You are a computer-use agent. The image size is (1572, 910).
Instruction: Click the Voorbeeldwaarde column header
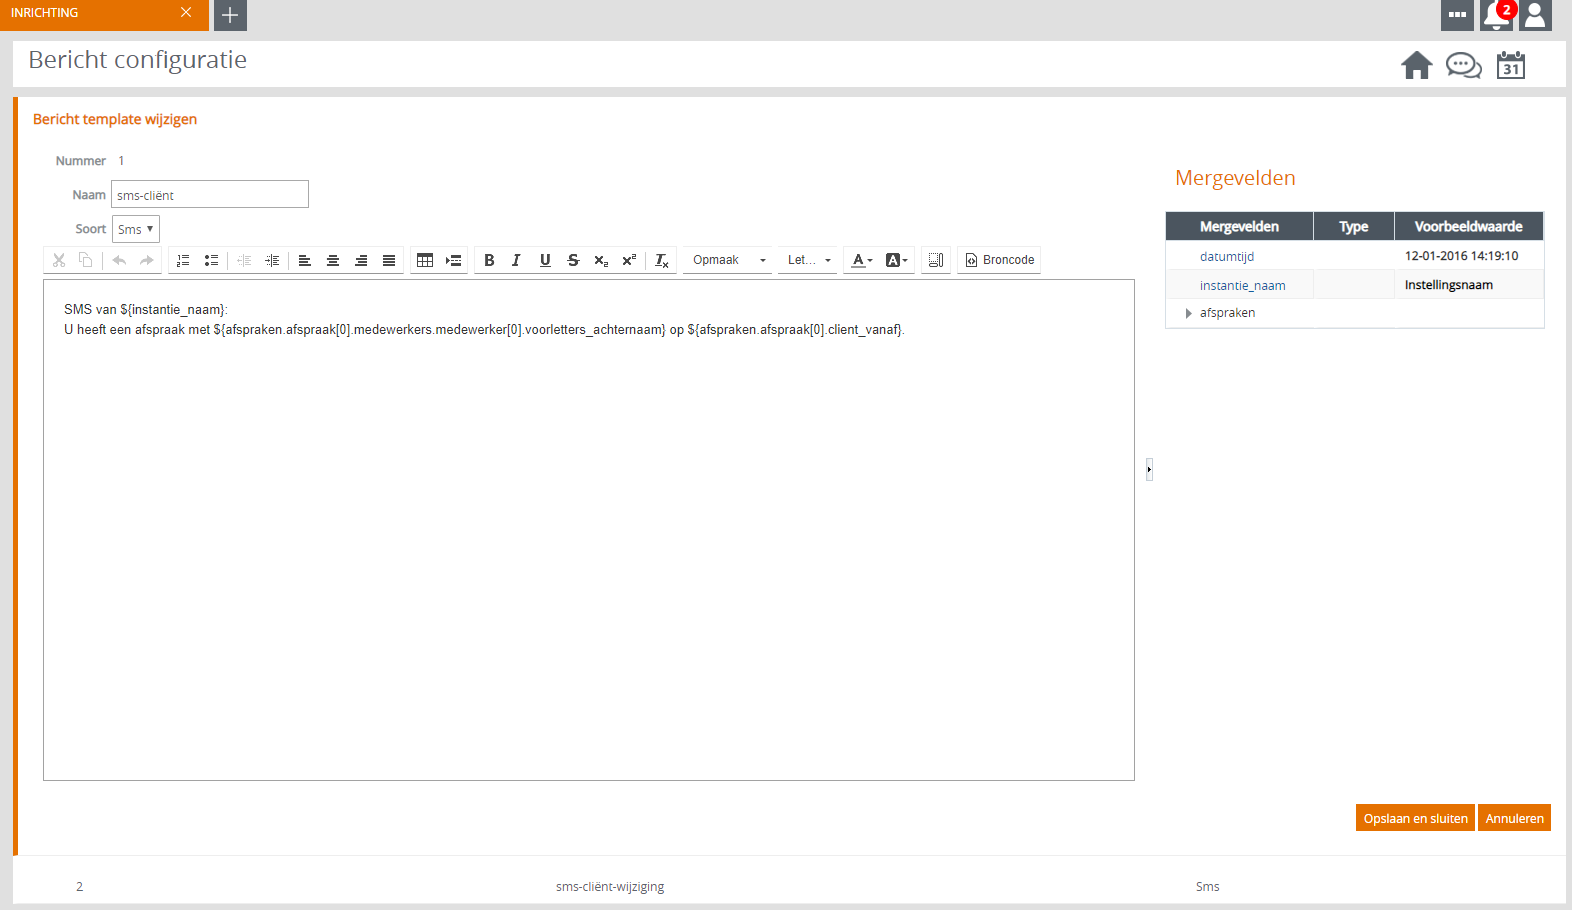[1469, 226]
